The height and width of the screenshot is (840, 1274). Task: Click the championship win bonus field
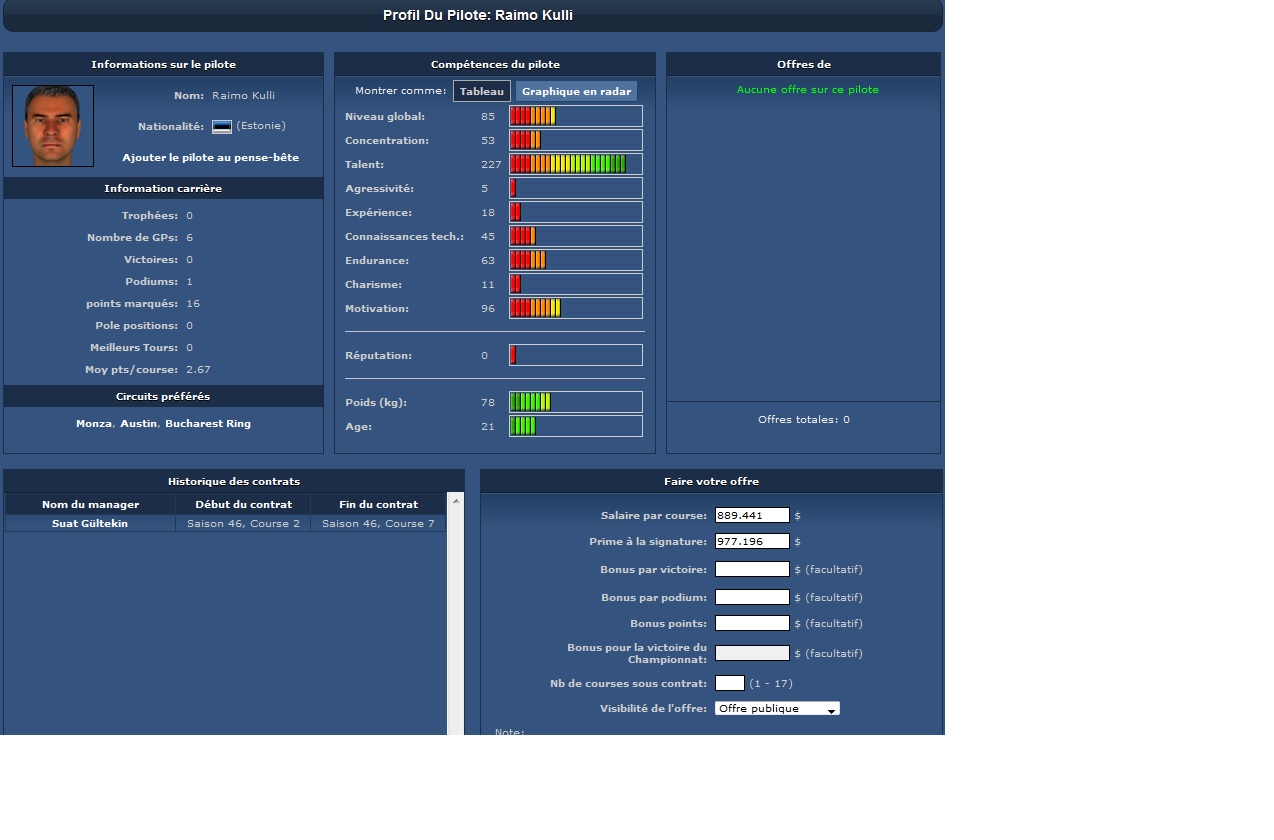pyautogui.click(x=752, y=653)
